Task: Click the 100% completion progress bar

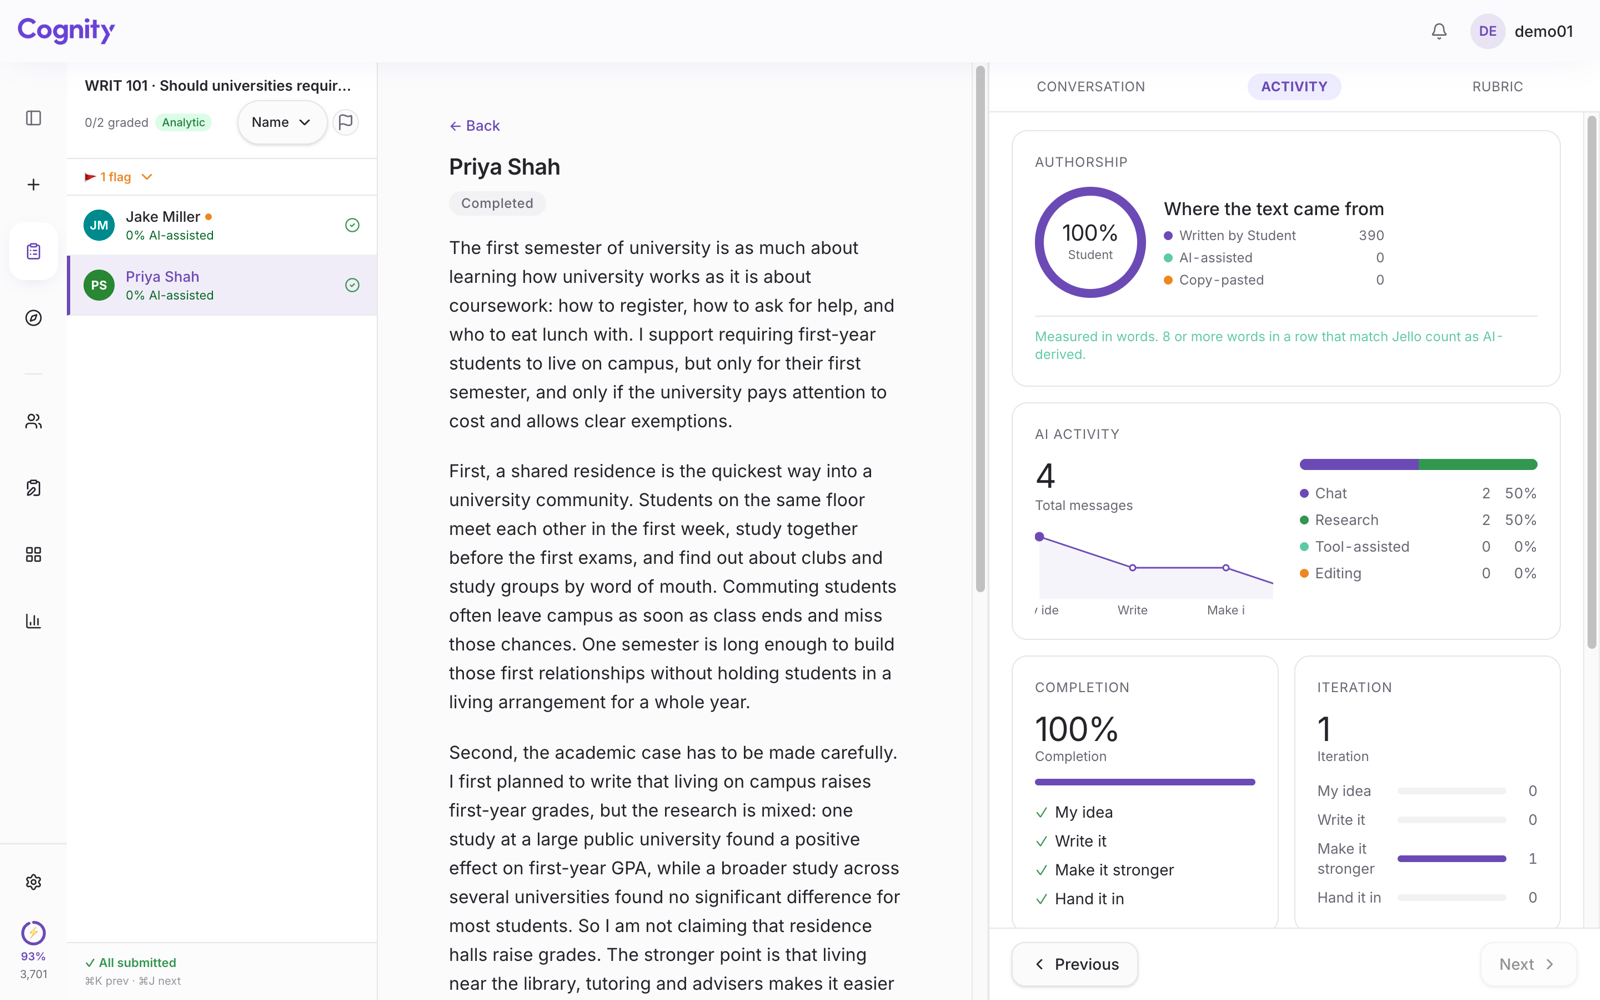Action: (1145, 782)
